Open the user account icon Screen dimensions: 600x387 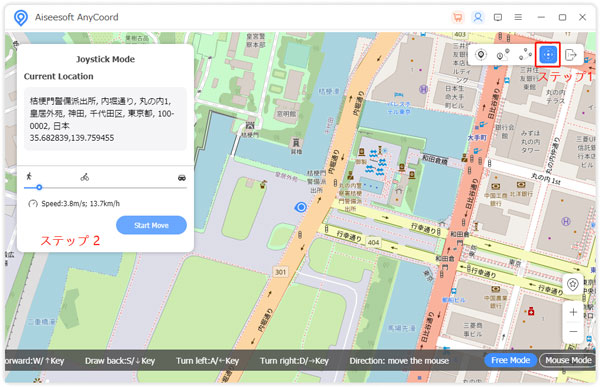point(478,17)
